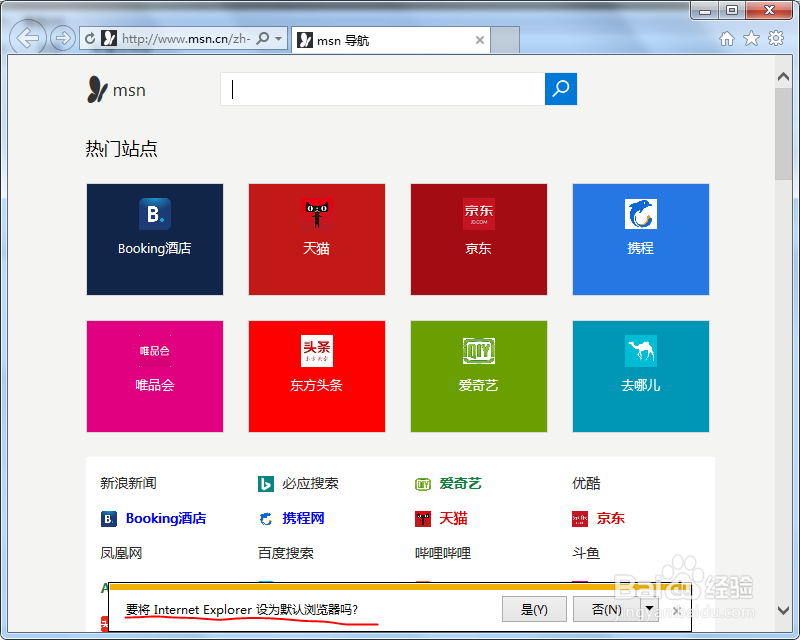Open the 斗鱼 link

click(x=586, y=553)
